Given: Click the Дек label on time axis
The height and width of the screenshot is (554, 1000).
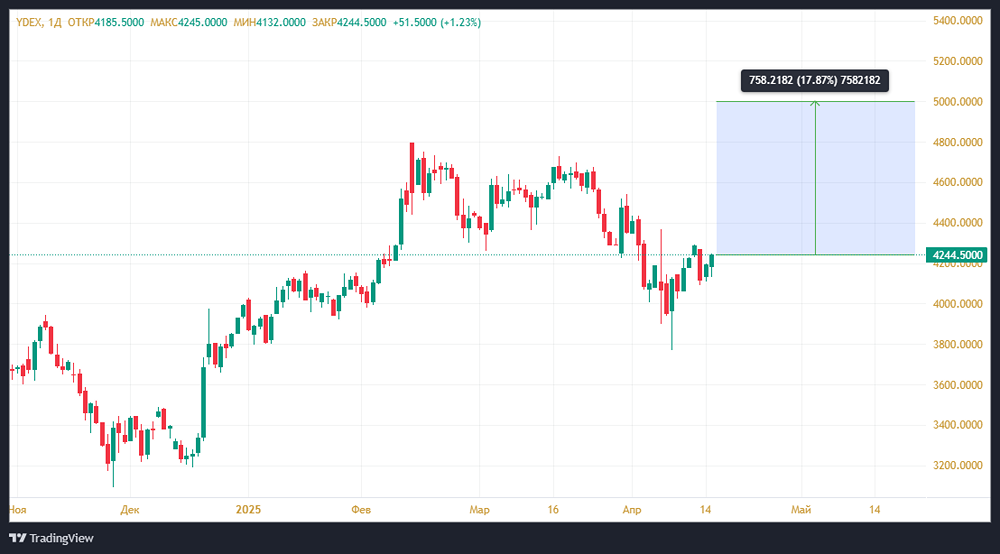Looking at the screenshot, I should [129, 510].
